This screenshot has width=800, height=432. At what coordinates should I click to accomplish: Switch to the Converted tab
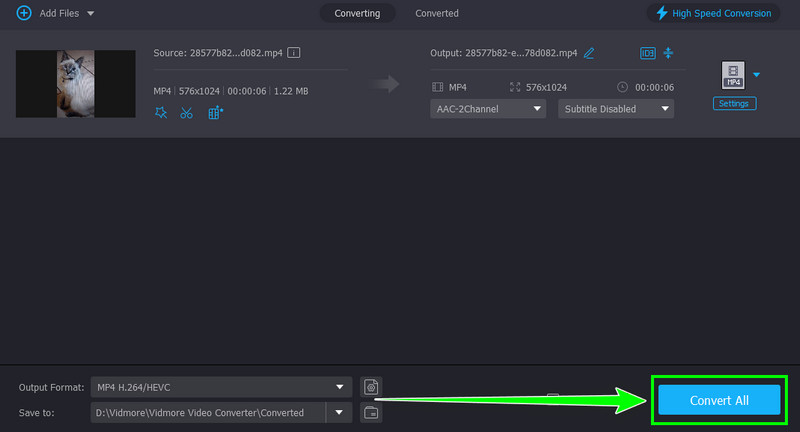pos(437,13)
